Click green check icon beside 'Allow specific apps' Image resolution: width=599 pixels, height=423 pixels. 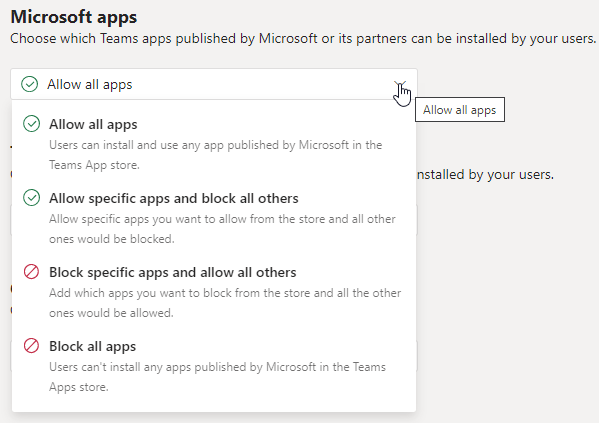[31, 198]
